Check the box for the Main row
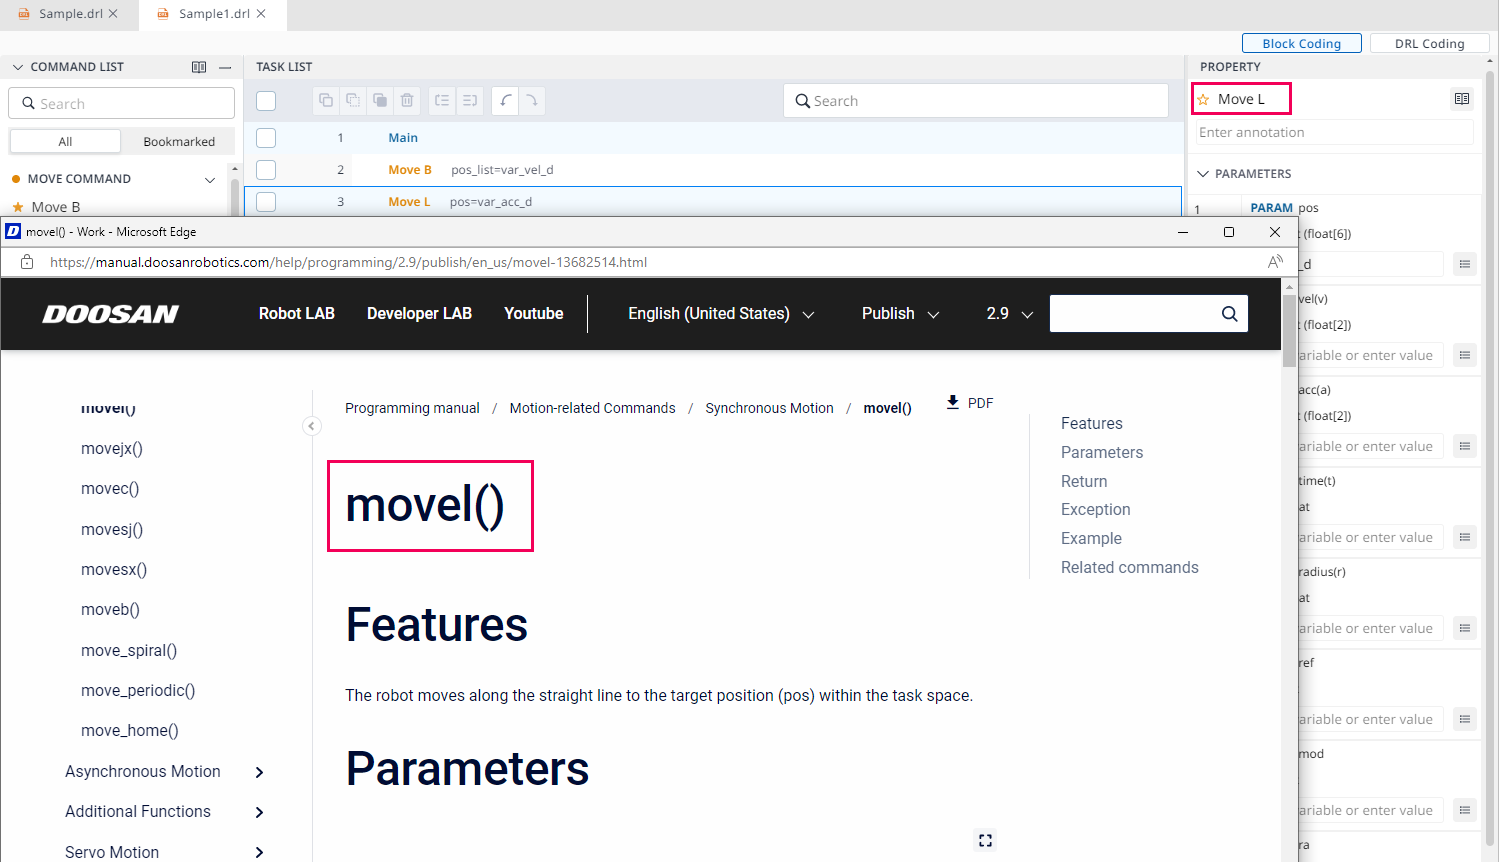 pyautogui.click(x=266, y=138)
